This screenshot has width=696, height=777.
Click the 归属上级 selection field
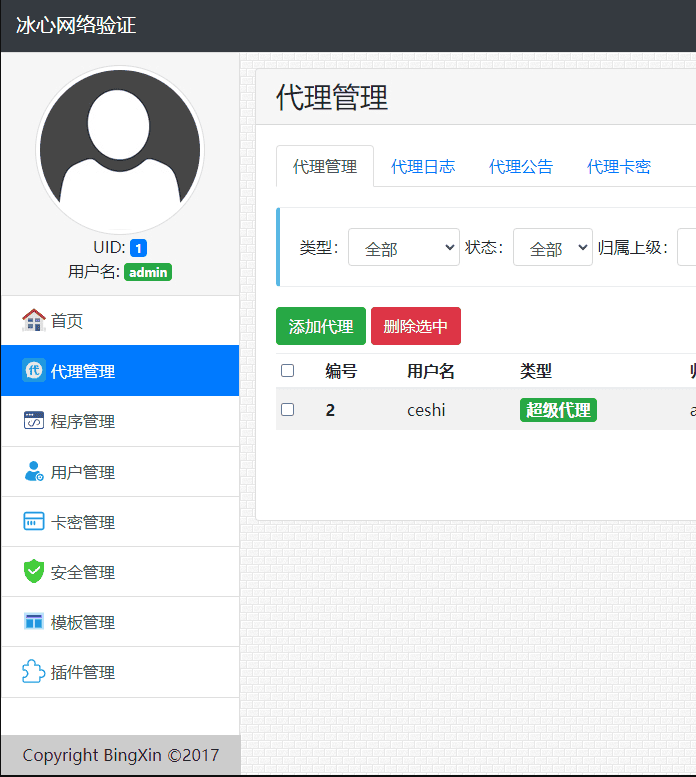coord(686,248)
